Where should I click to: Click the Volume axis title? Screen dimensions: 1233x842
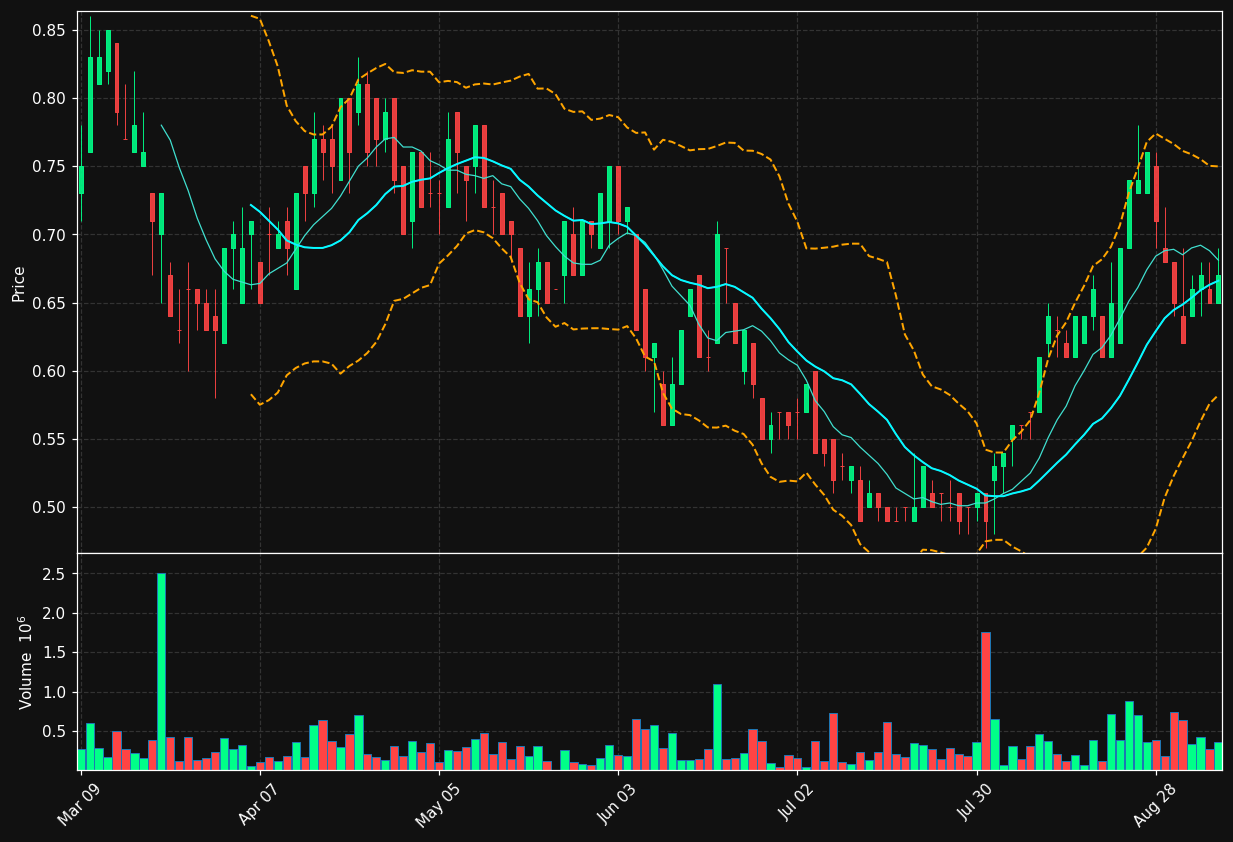(x=26, y=662)
